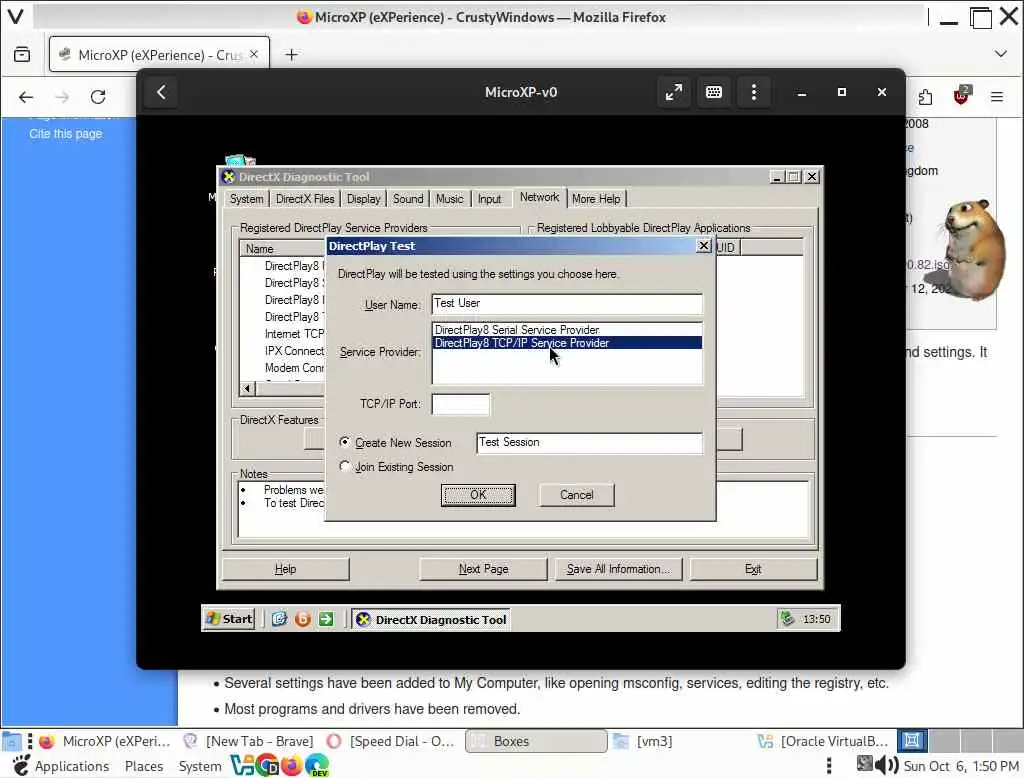Select Create New Session radio button
1024x778 pixels.
[x=344, y=442]
